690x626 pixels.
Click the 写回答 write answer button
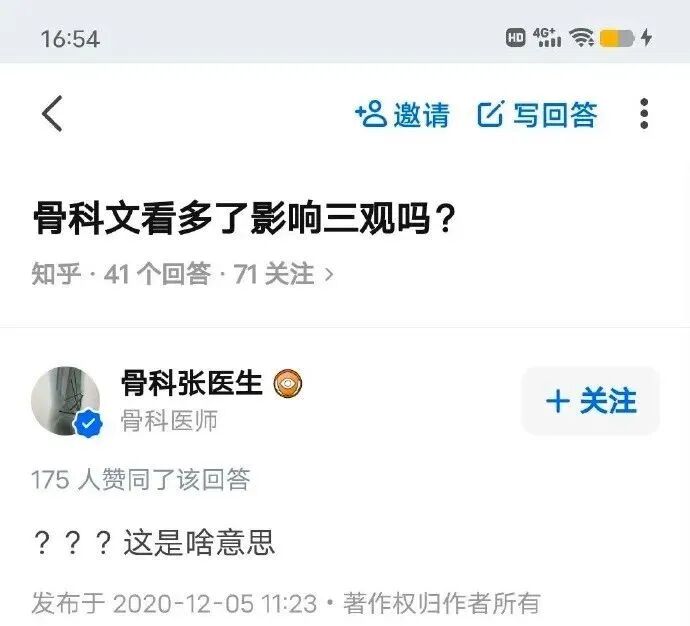(x=537, y=114)
